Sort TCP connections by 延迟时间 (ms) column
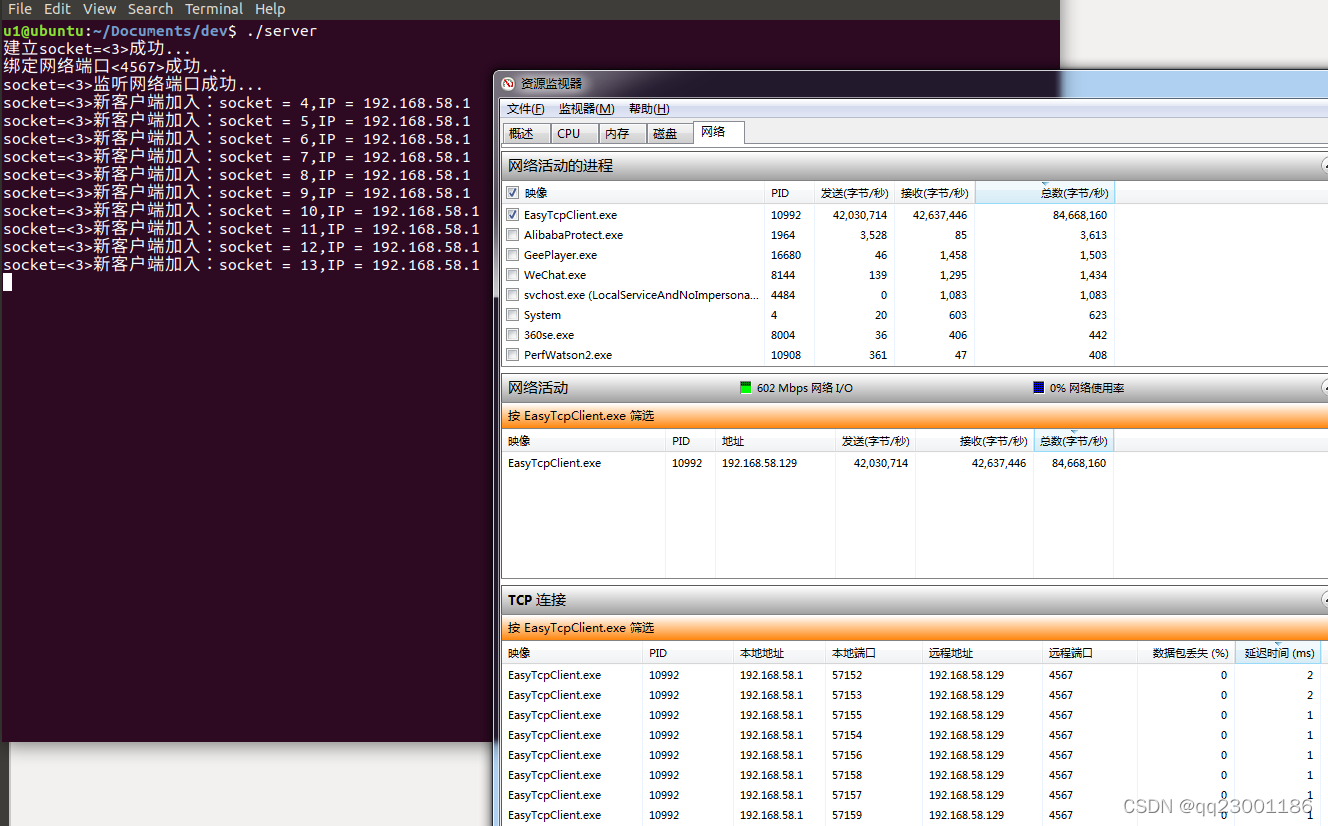Image resolution: width=1328 pixels, height=826 pixels. point(1279,653)
